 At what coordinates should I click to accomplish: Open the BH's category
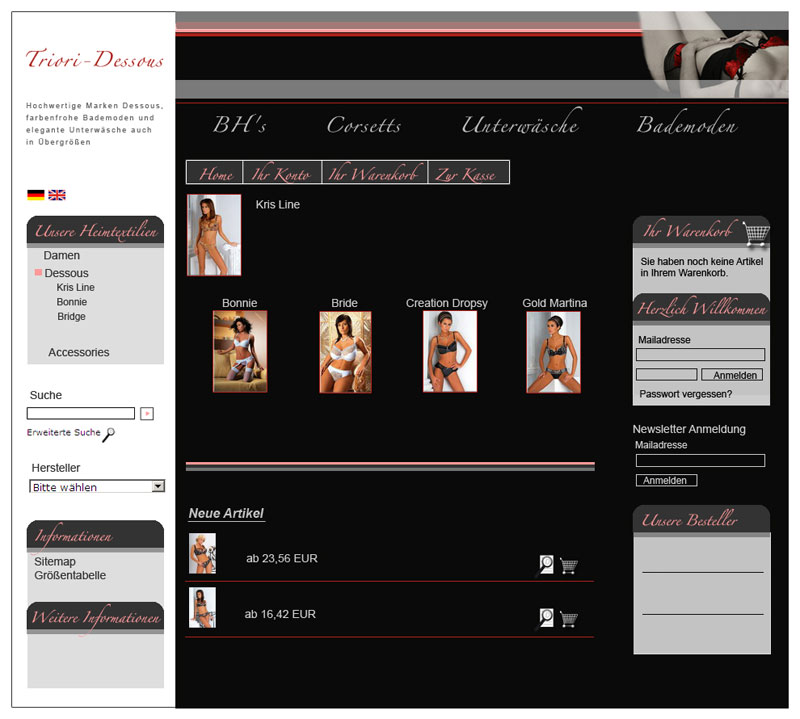coord(239,125)
